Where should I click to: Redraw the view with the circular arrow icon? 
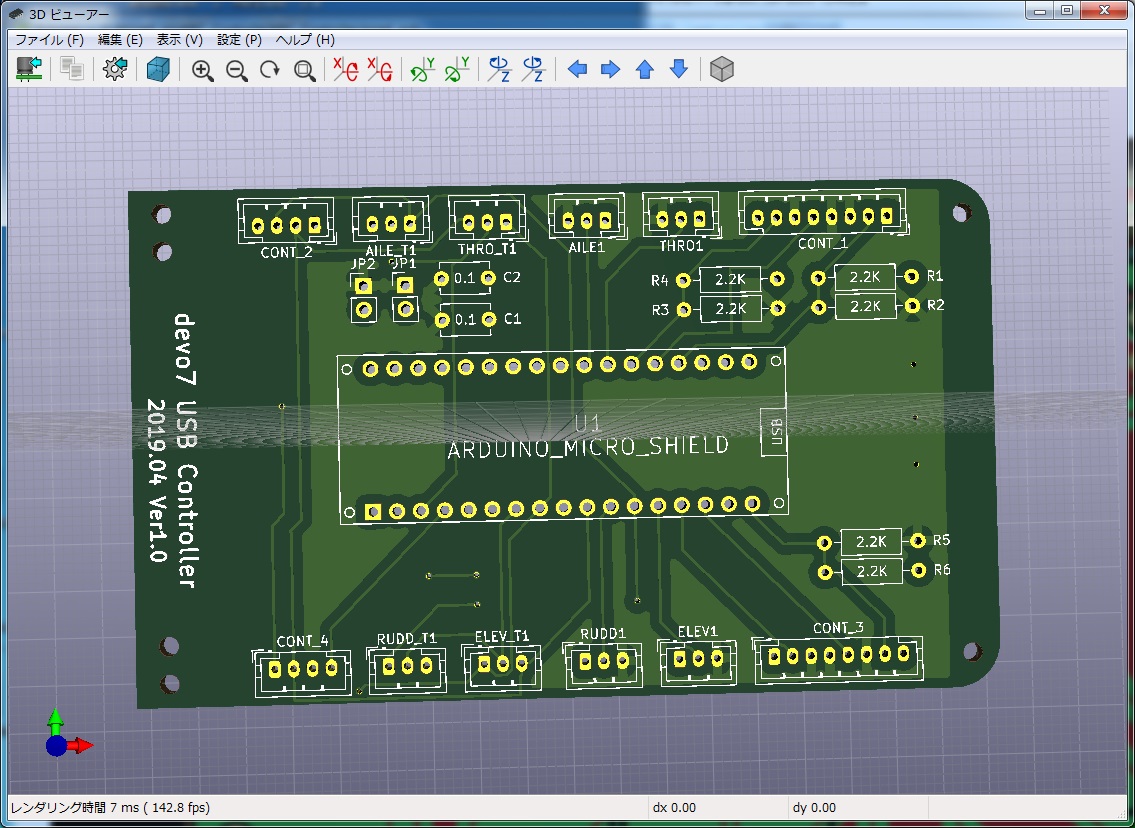click(270, 70)
